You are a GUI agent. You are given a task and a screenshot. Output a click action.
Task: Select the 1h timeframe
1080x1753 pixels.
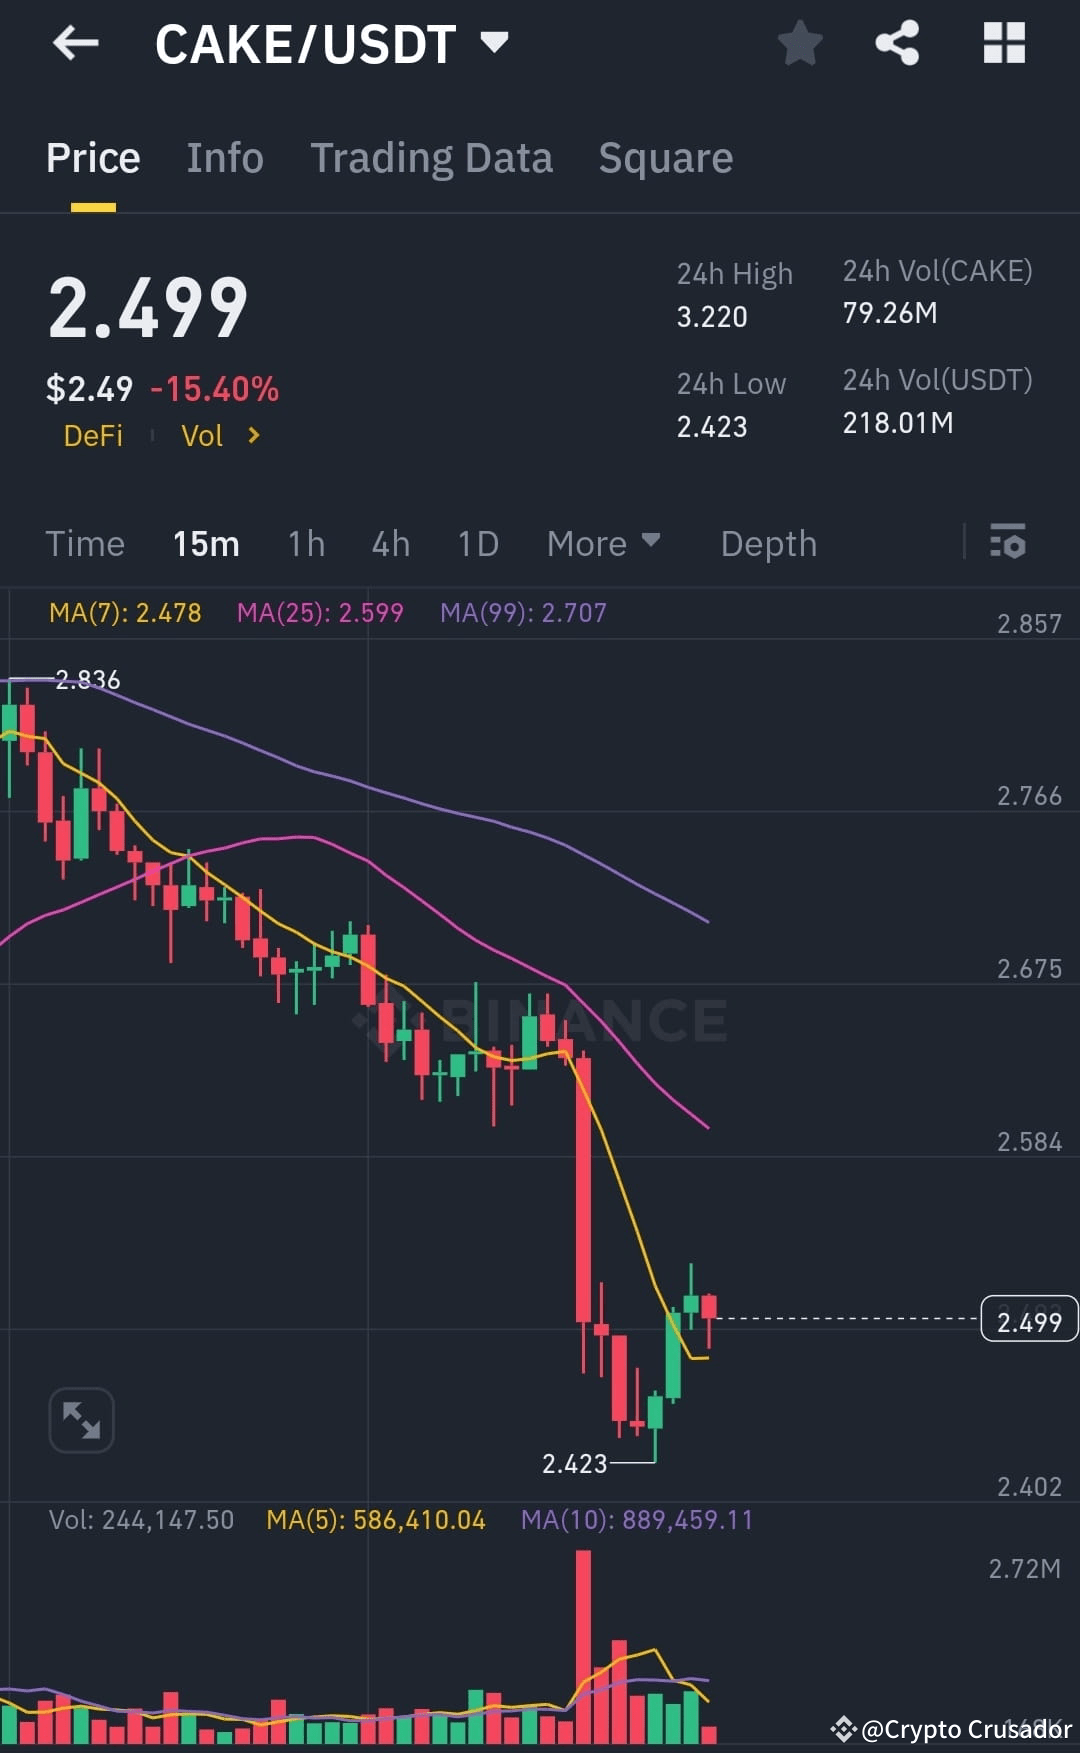click(306, 543)
